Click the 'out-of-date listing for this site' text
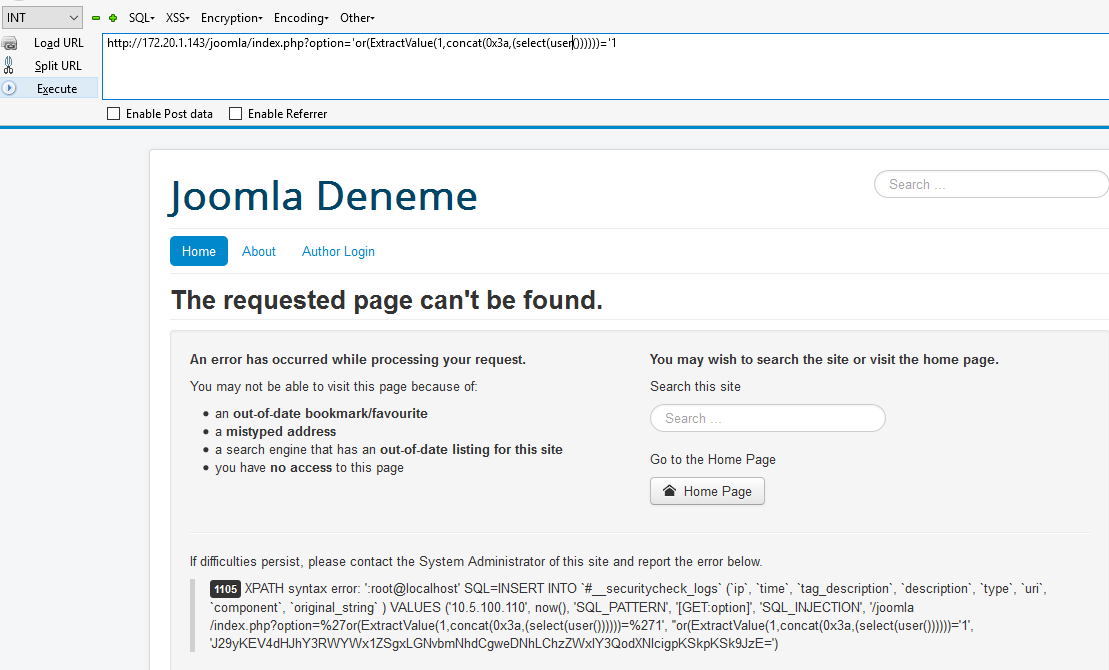 pos(471,449)
